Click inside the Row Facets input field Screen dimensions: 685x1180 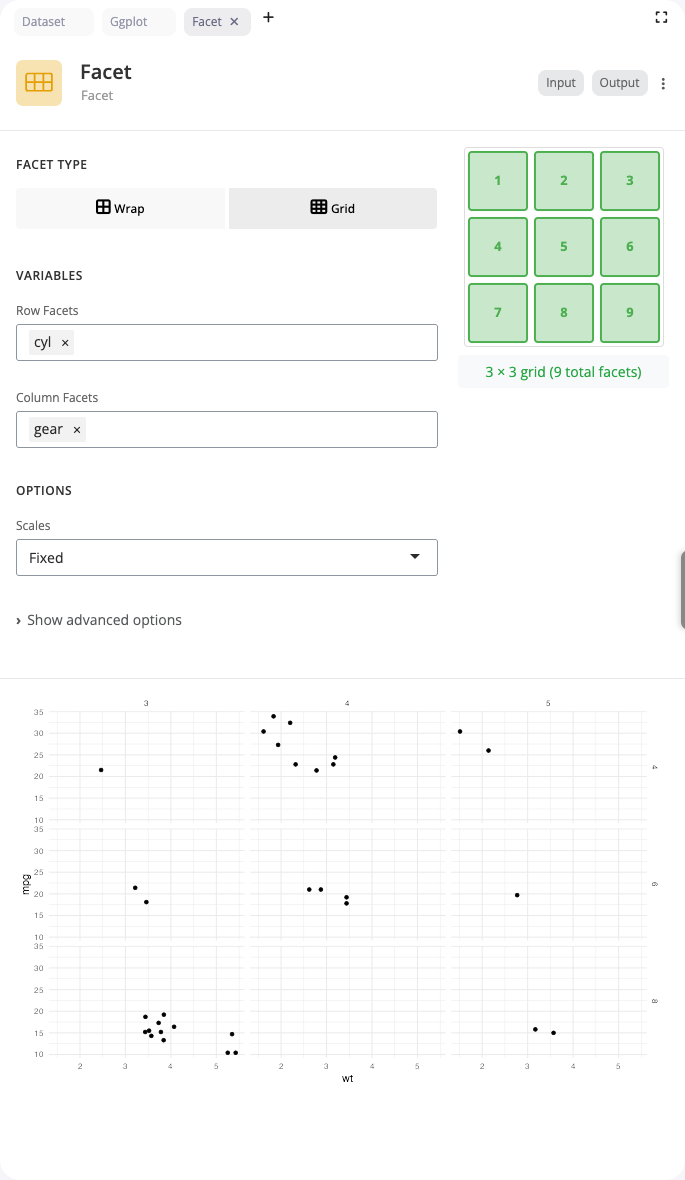point(250,342)
